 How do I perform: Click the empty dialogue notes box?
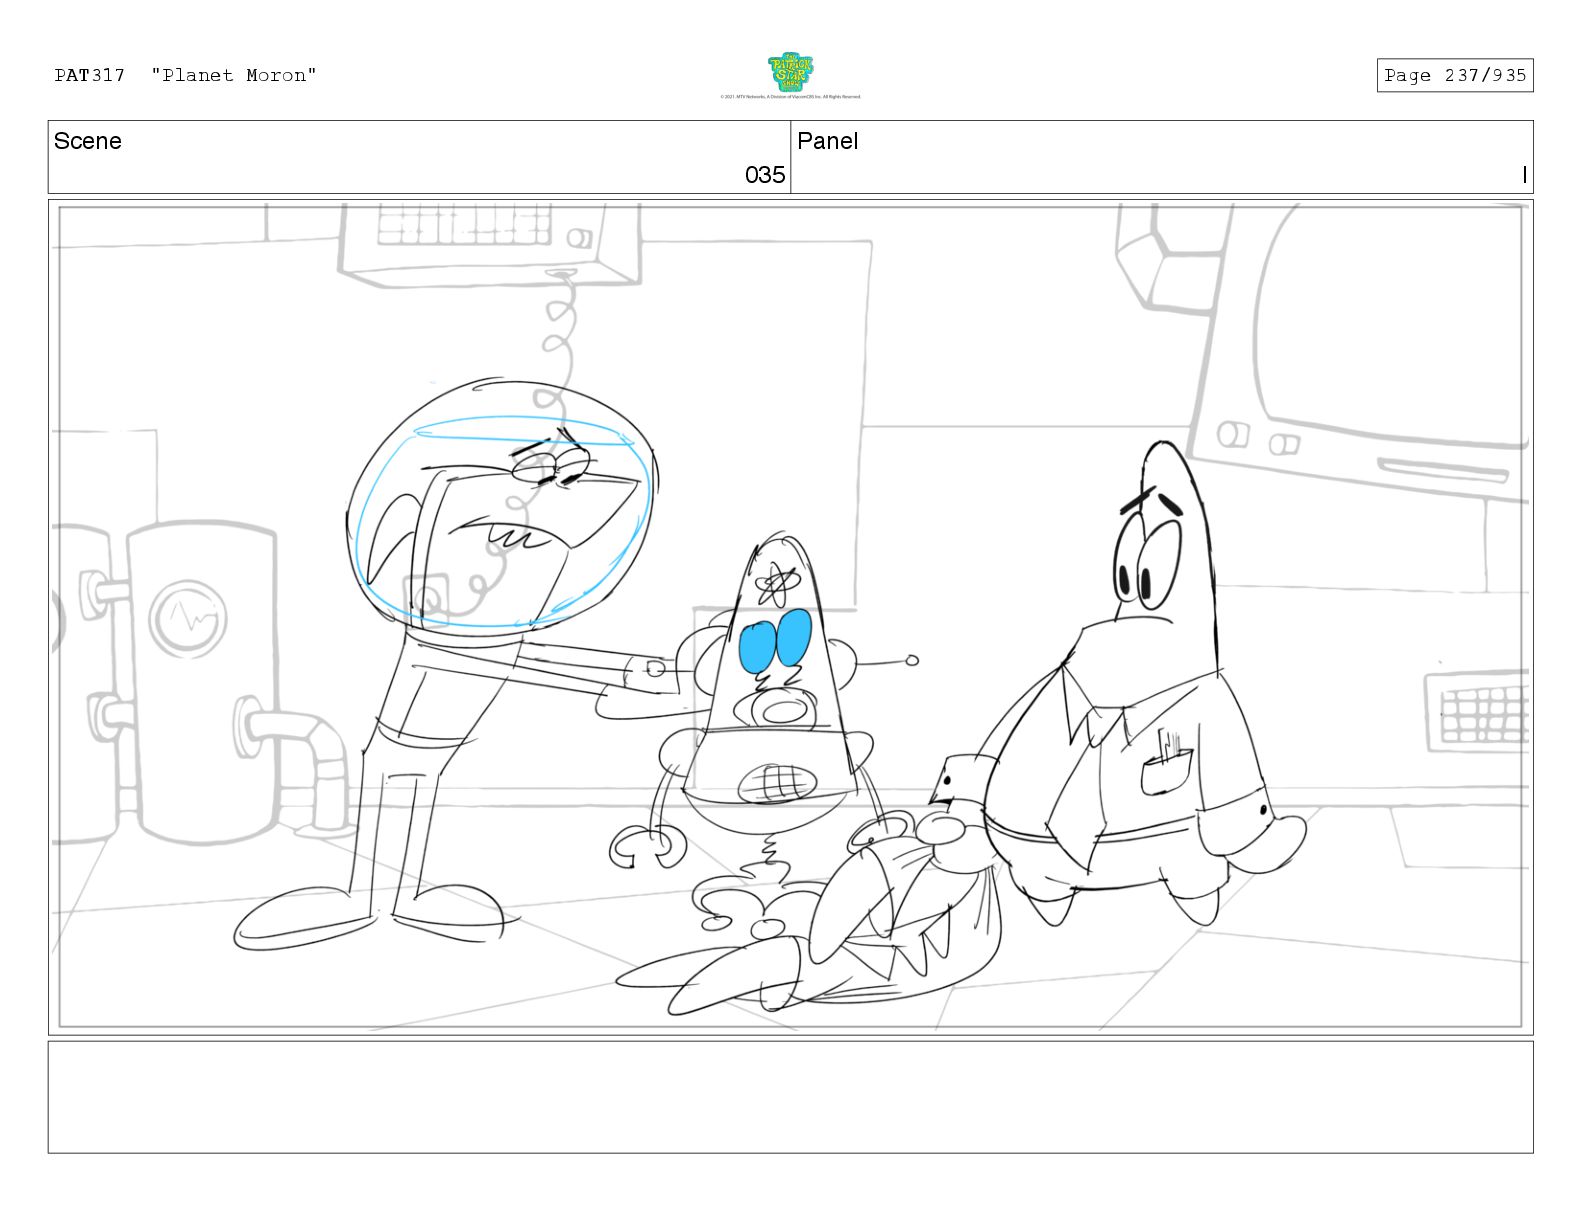pos(790,1097)
